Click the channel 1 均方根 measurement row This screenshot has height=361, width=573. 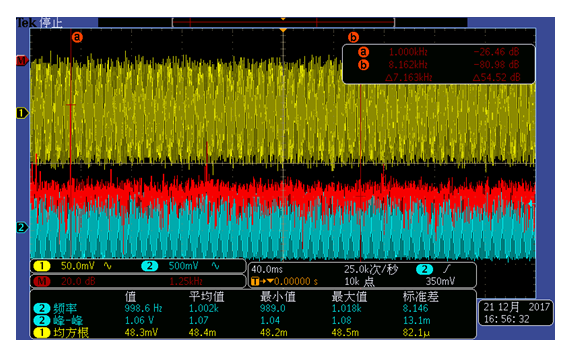point(253,332)
